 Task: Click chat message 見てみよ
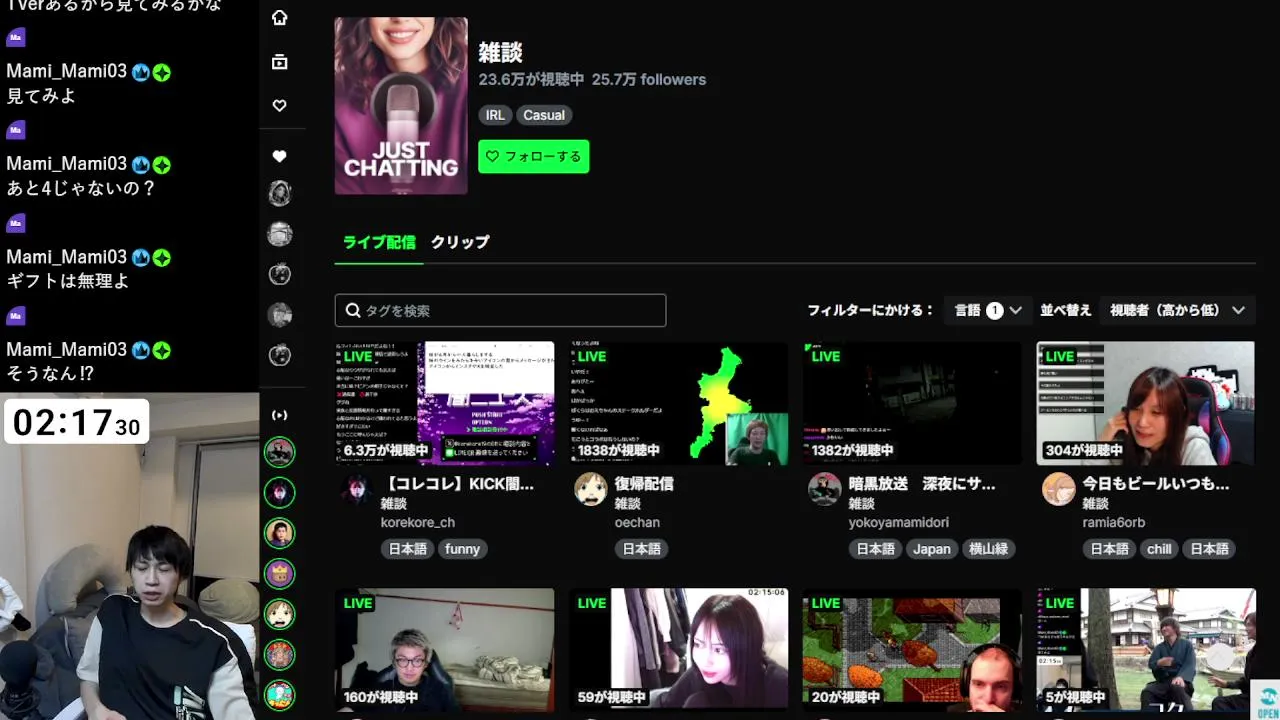(41, 96)
